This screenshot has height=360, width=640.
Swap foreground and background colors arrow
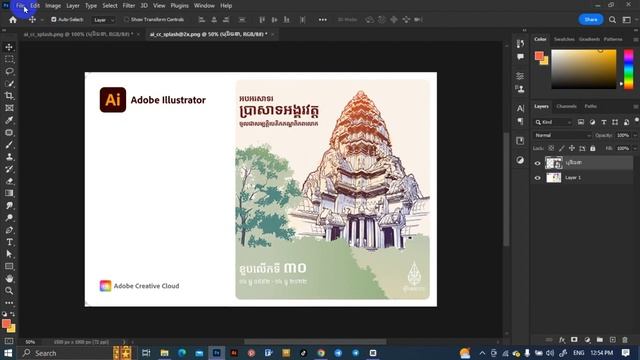coord(13,314)
